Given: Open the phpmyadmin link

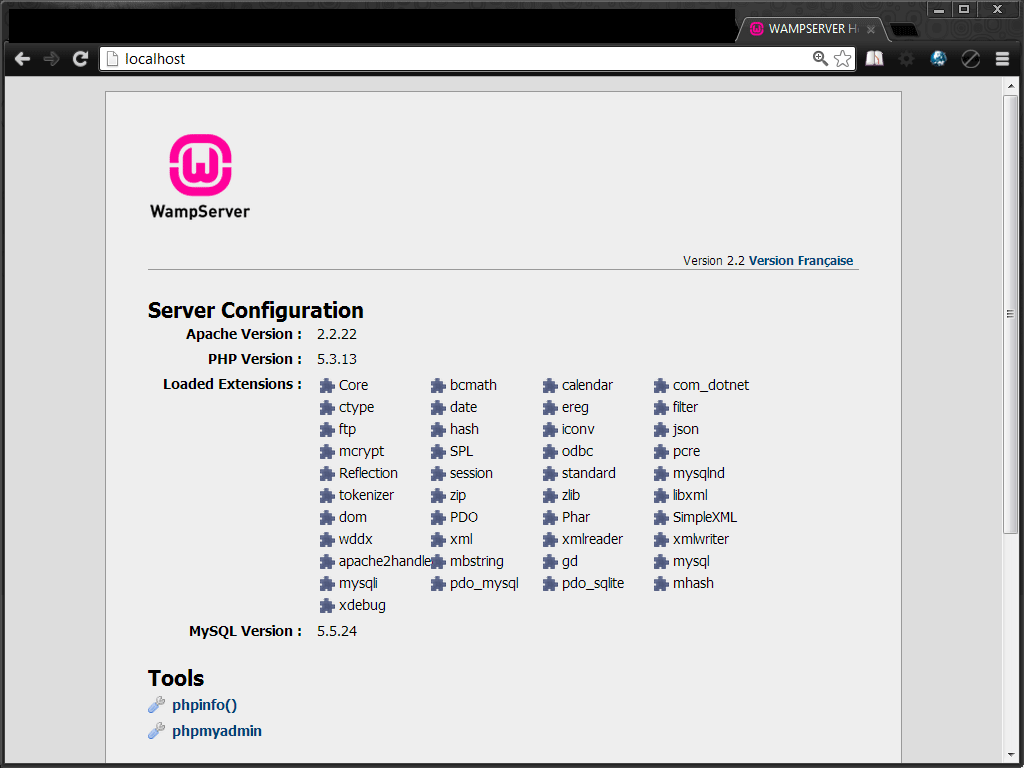Looking at the screenshot, I should click(x=217, y=731).
